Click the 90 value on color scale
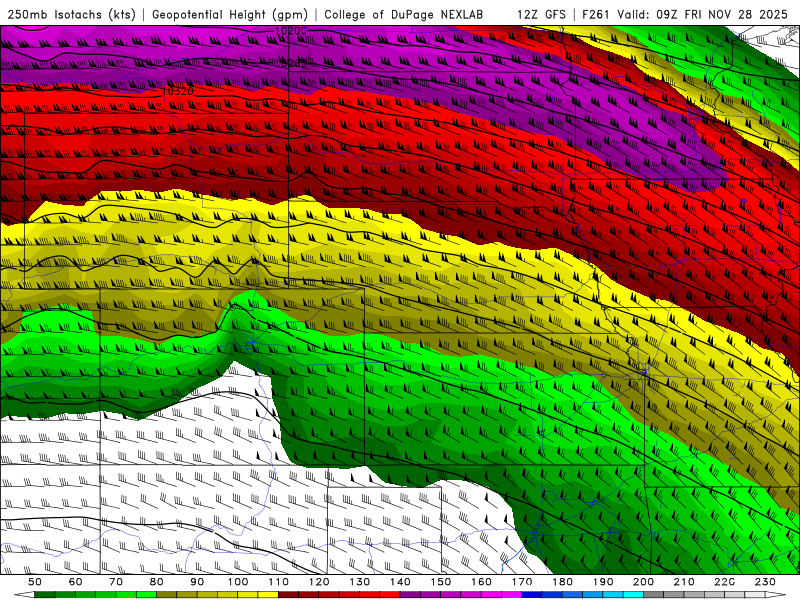The height and width of the screenshot is (600, 800). (x=197, y=582)
